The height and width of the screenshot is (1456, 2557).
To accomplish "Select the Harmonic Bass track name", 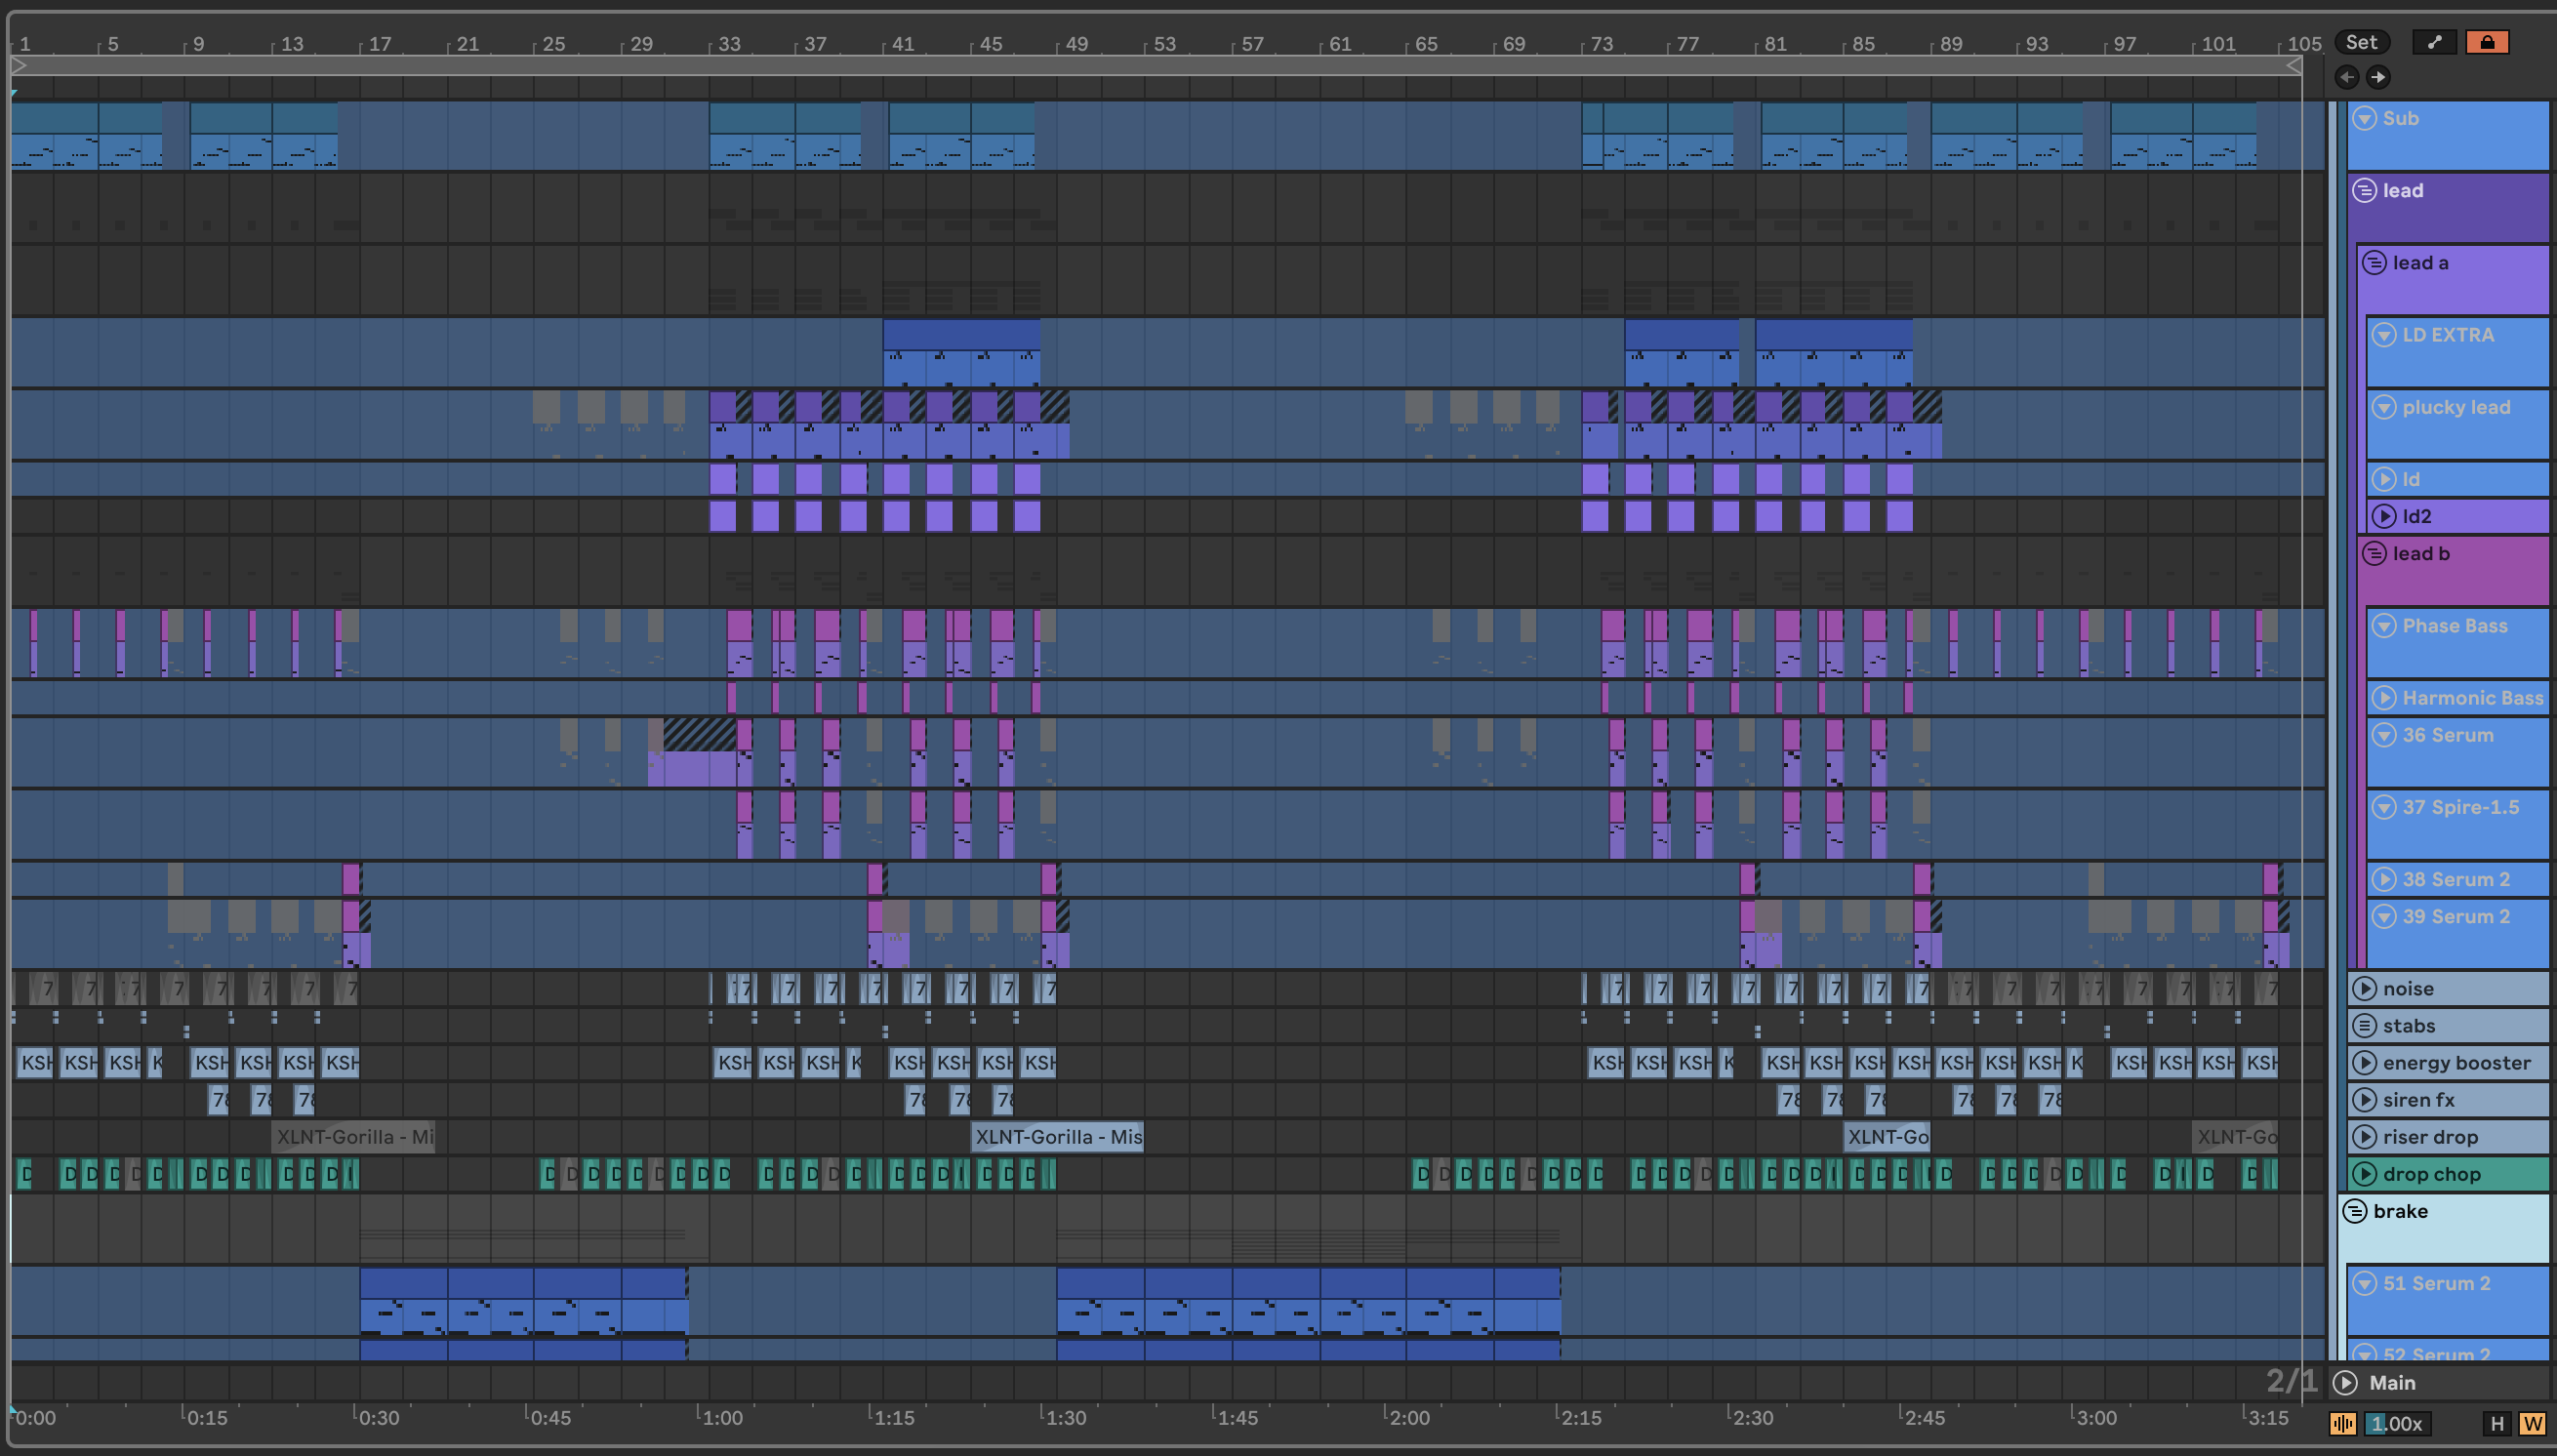I will (2473, 698).
